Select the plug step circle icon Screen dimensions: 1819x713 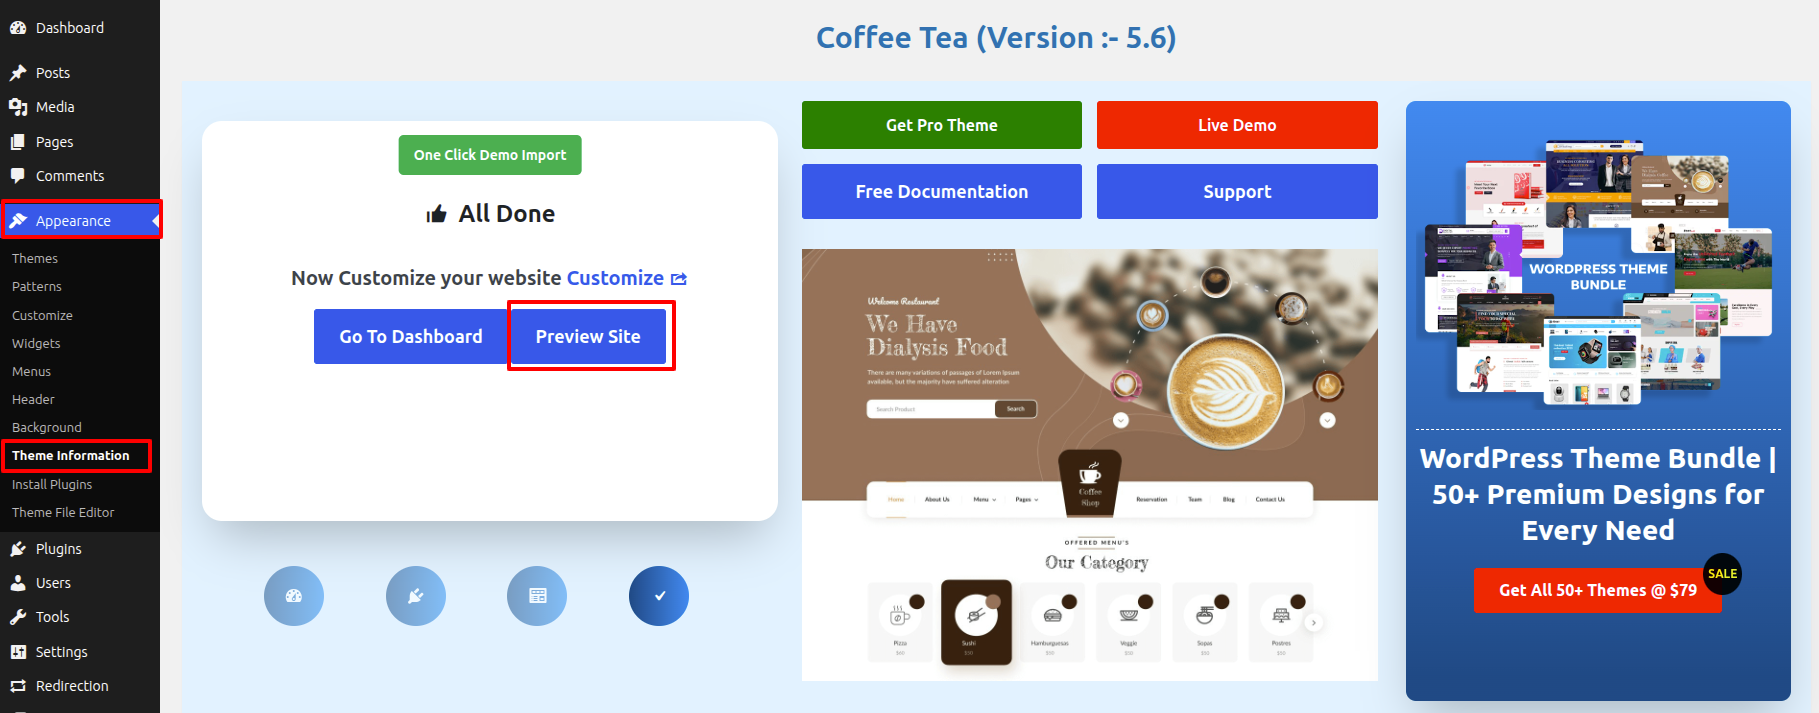click(415, 596)
